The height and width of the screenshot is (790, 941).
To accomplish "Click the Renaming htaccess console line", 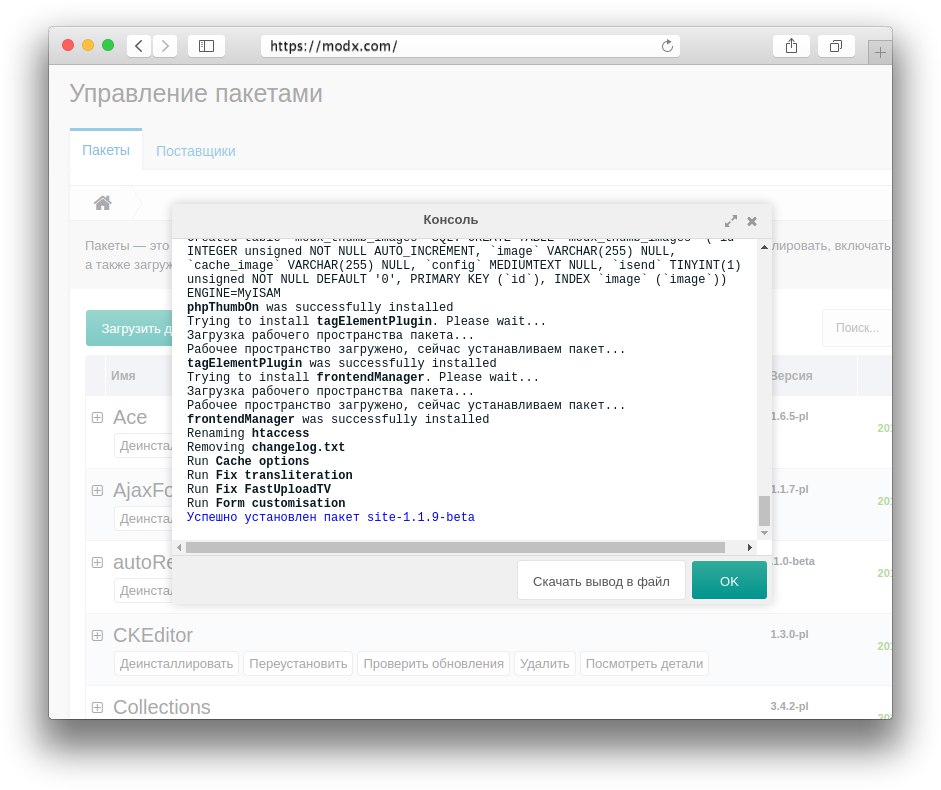I will (248, 433).
